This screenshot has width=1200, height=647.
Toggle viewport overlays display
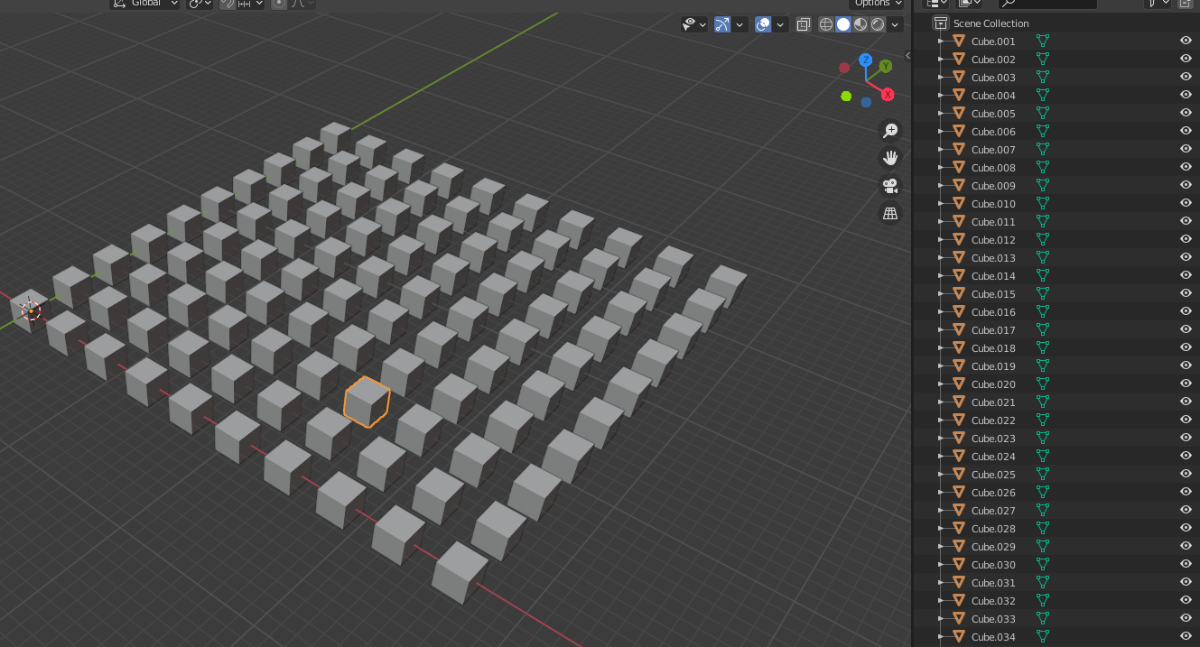coord(763,24)
